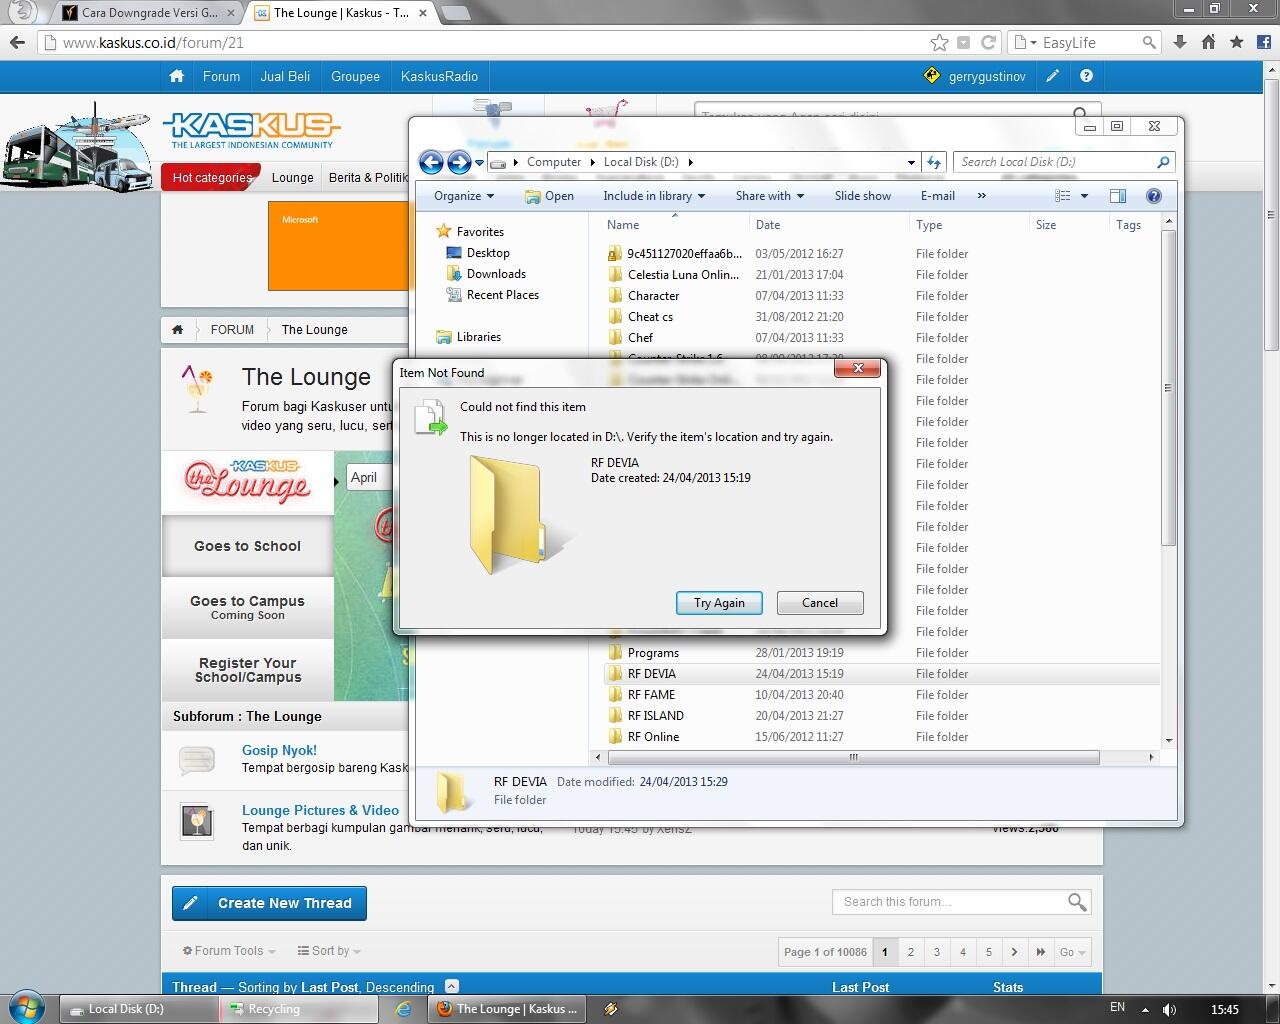Click the volume icon in system tray

1169,1009
